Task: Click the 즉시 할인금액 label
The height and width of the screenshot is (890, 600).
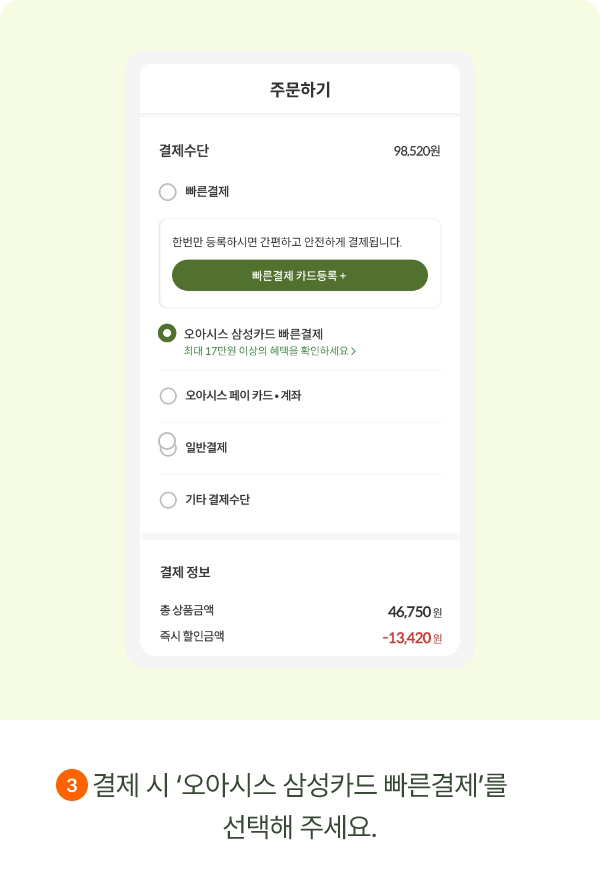Action: click(192, 636)
